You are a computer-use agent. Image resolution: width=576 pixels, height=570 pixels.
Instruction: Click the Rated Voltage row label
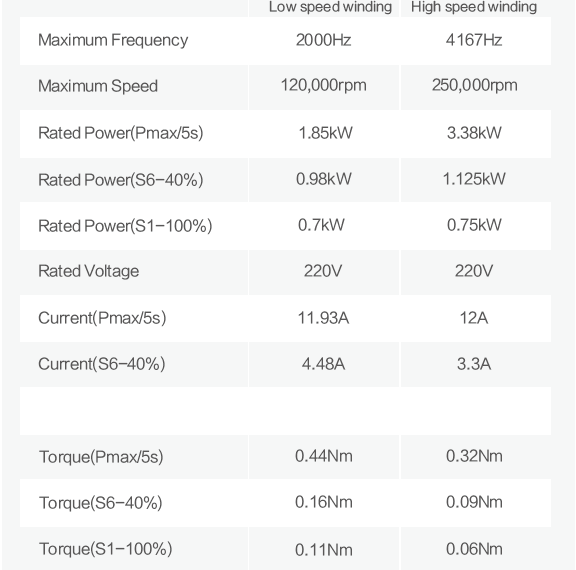coord(89,271)
